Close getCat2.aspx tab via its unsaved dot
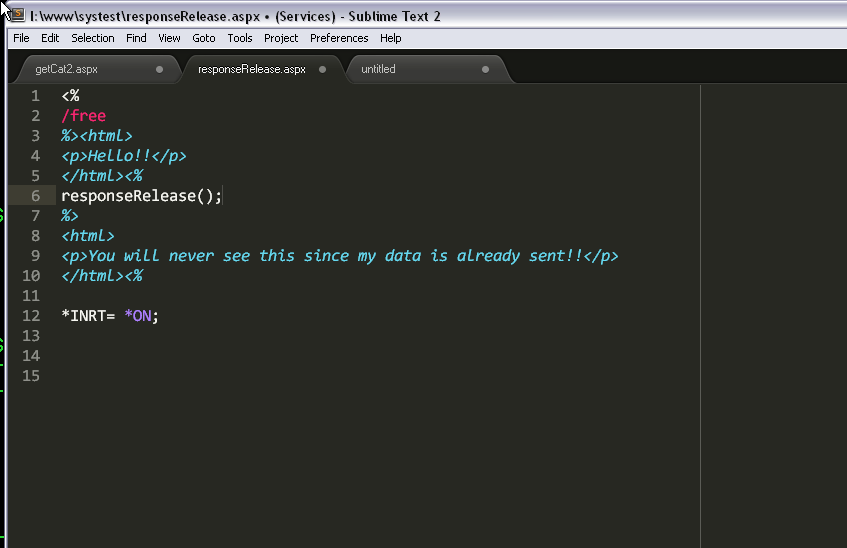This screenshot has width=847, height=548. point(159,69)
